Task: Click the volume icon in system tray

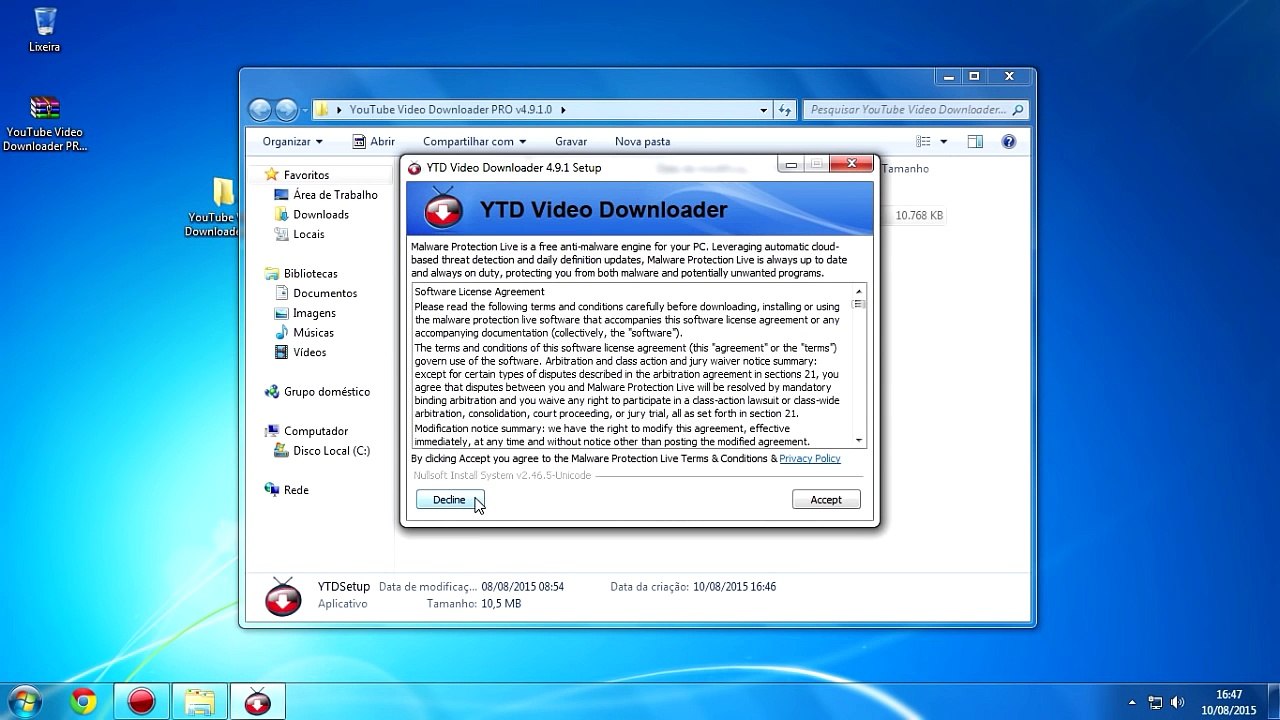Action: (1178, 702)
